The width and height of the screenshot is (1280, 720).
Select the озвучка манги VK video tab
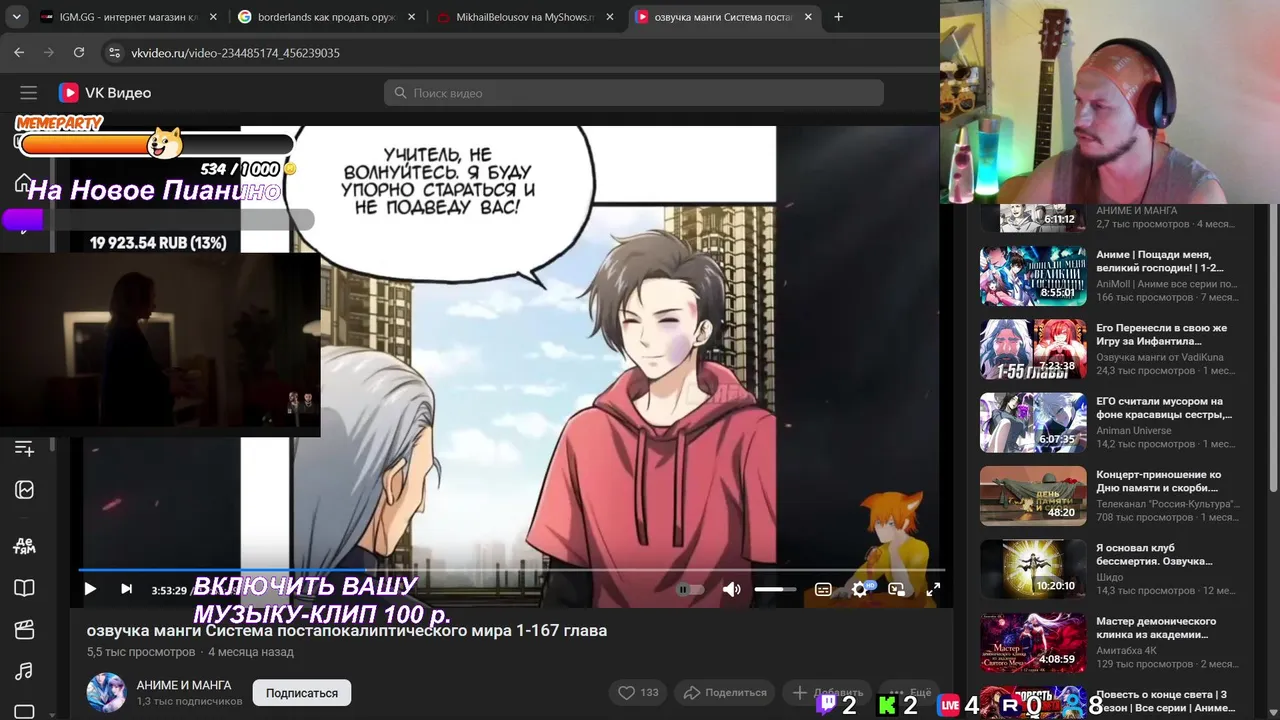[725, 17]
